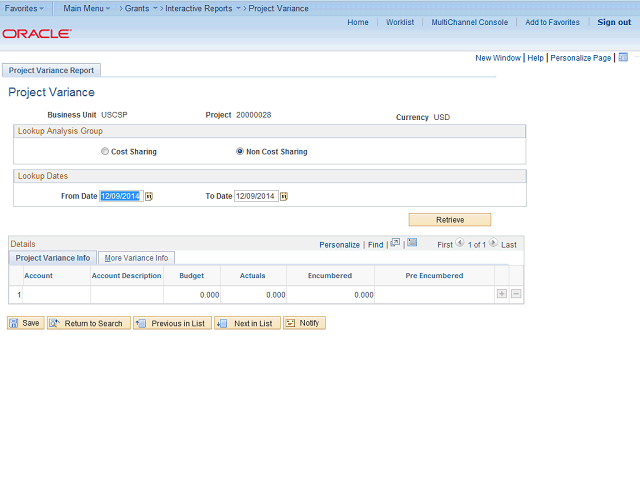Open the From Date calendar picker
The height and width of the screenshot is (480, 640).
(149, 196)
